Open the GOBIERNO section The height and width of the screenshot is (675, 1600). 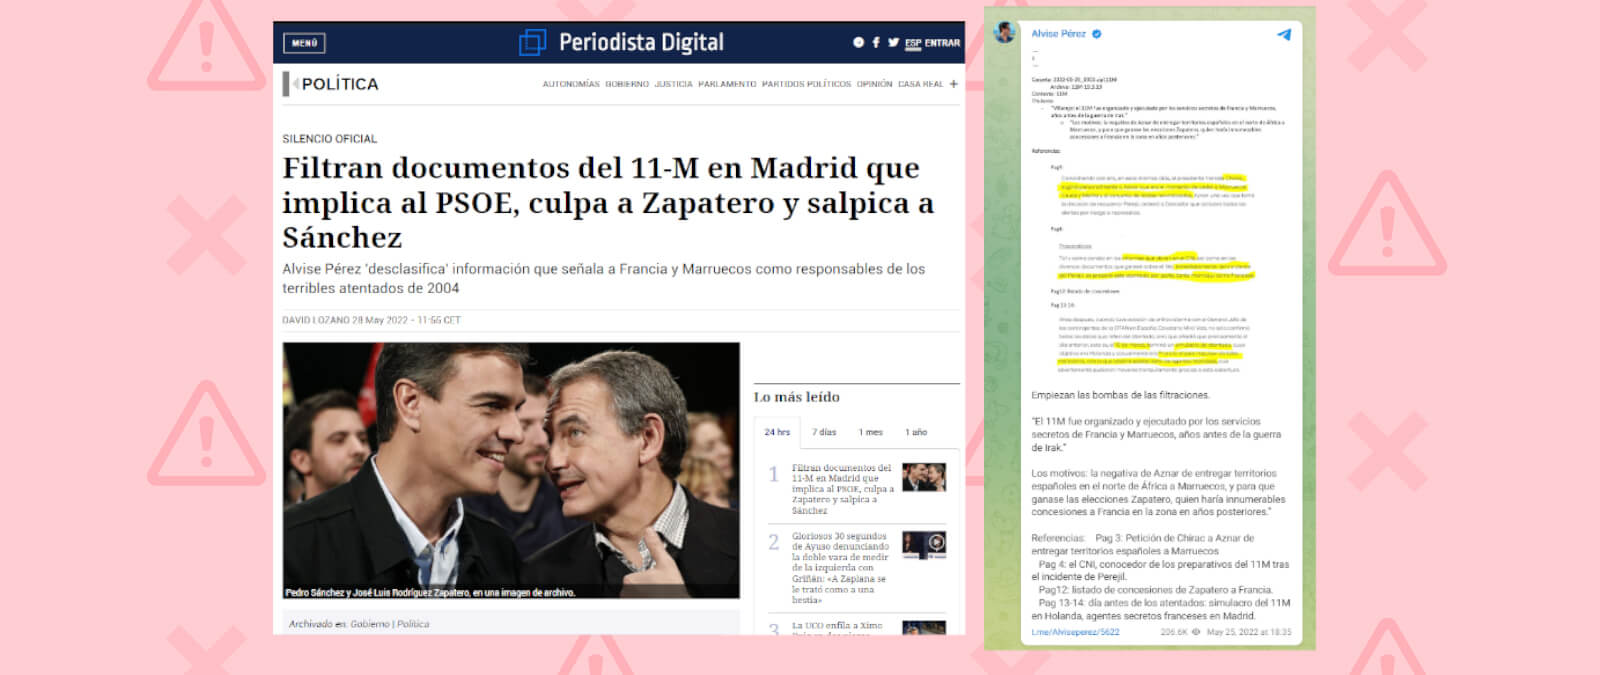(627, 84)
